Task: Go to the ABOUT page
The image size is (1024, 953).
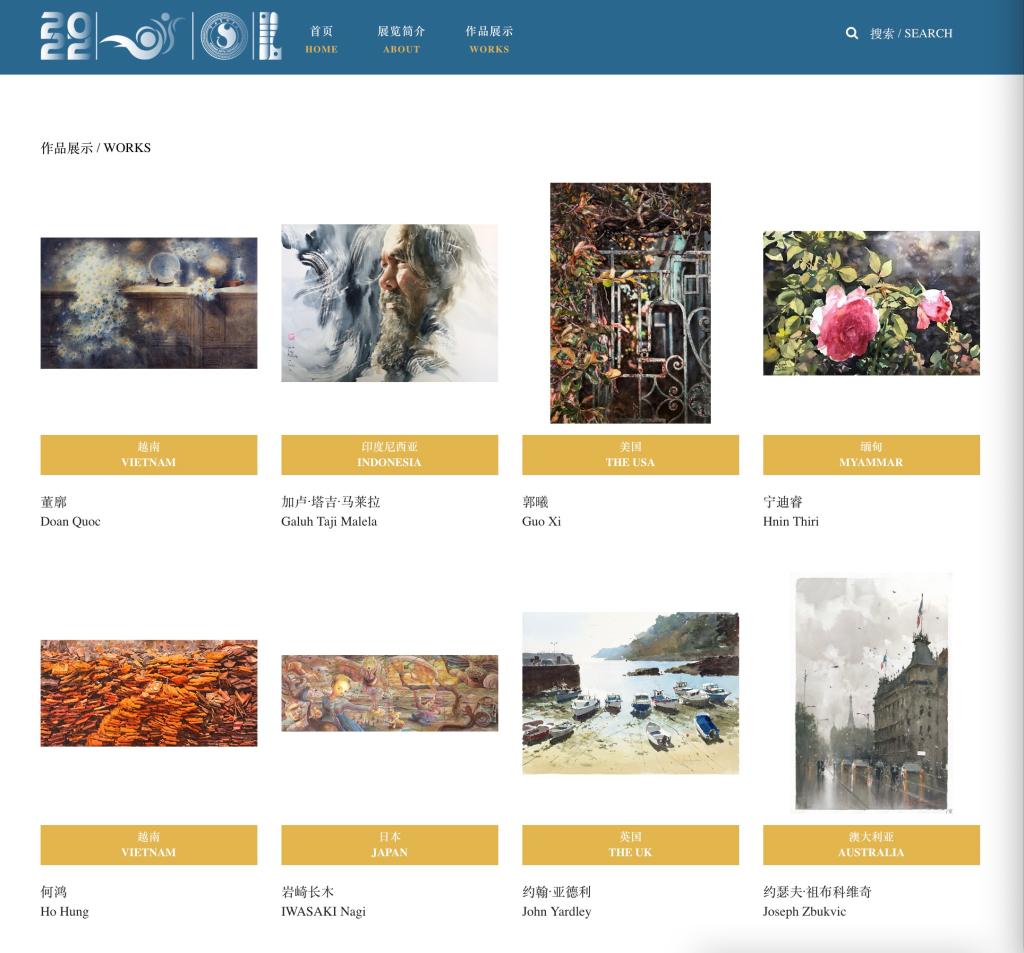Action: [x=401, y=39]
